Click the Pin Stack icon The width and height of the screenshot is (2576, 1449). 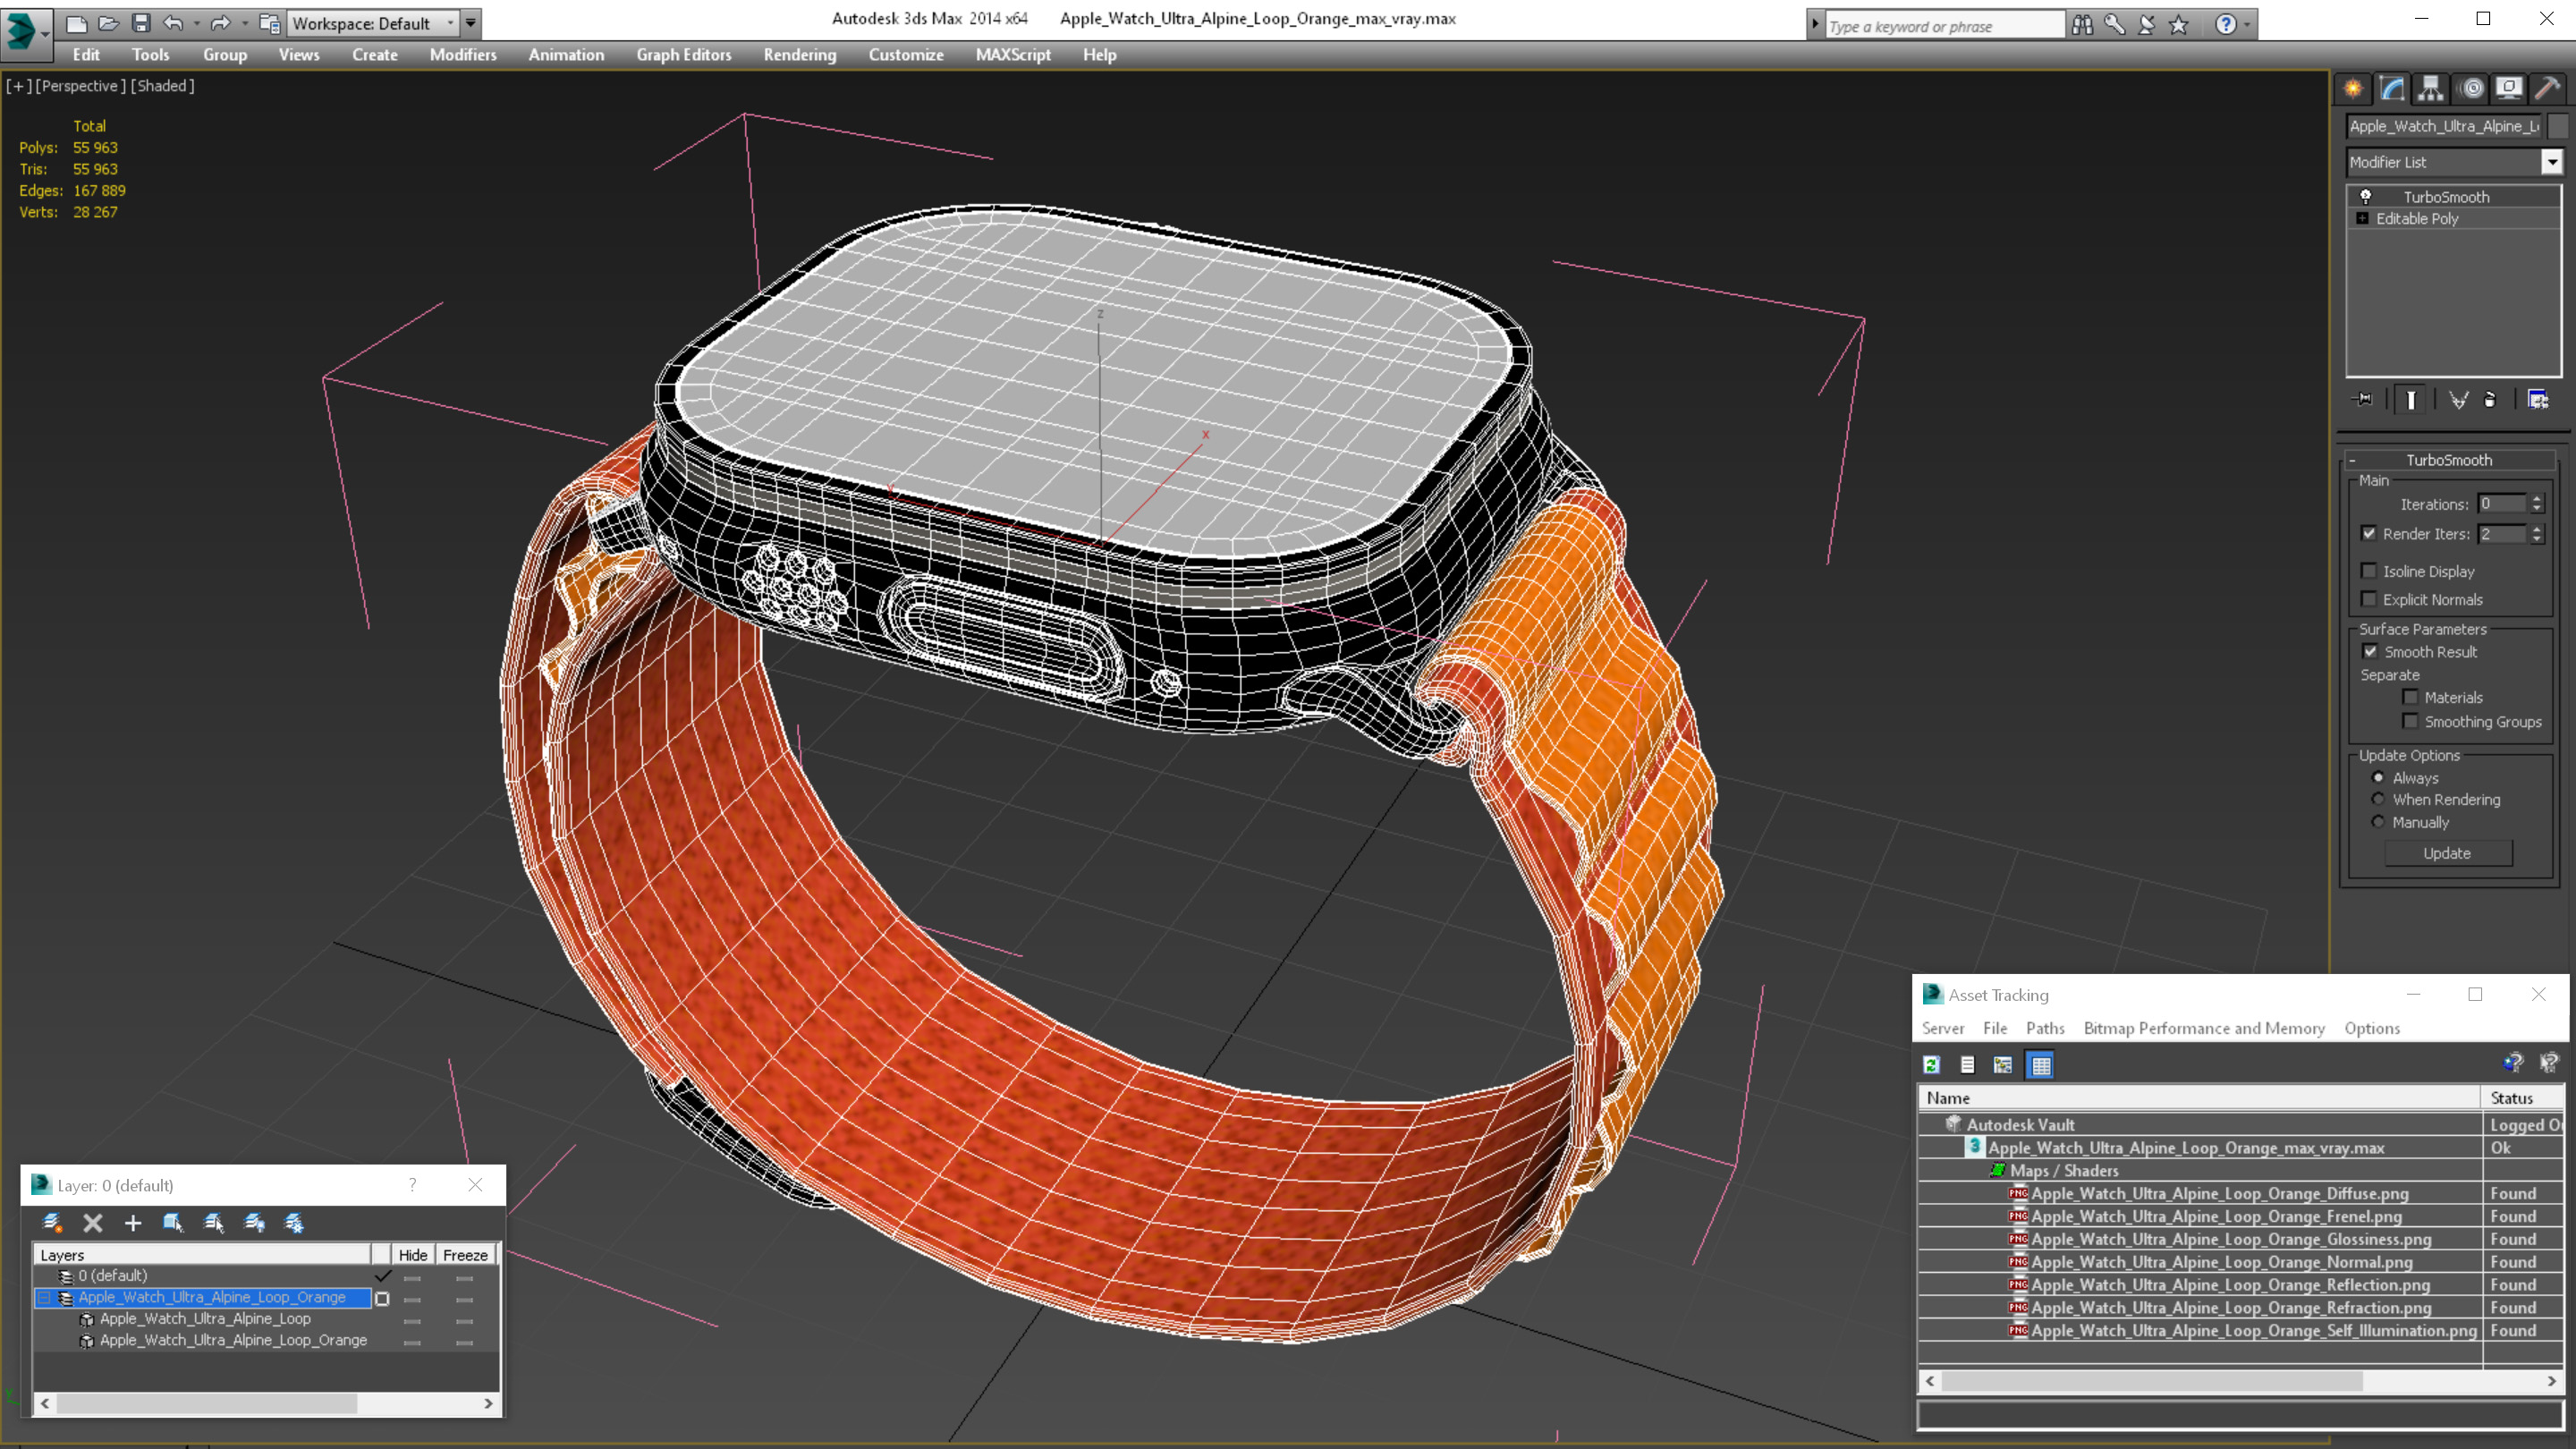tap(2363, 400)
